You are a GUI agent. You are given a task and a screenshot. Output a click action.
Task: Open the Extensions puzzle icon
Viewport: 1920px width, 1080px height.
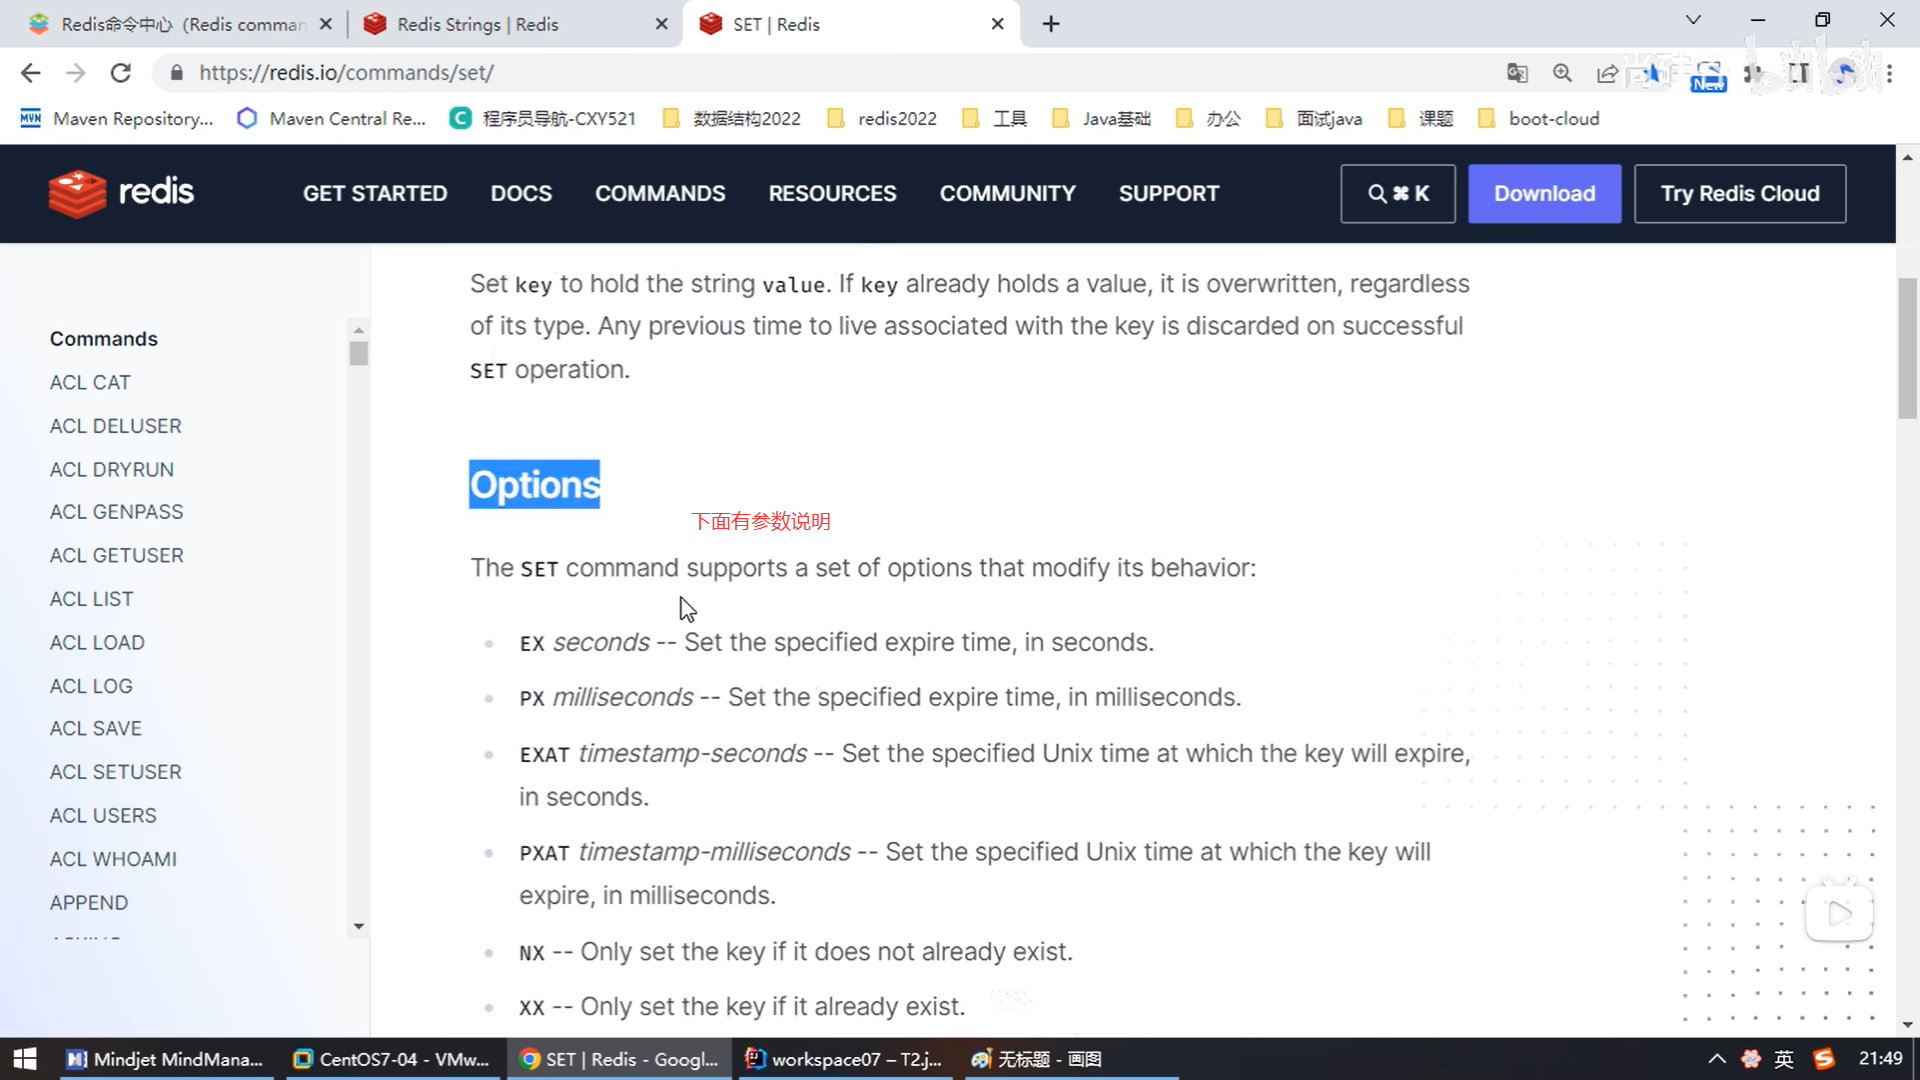click(x=1753, y=73)
